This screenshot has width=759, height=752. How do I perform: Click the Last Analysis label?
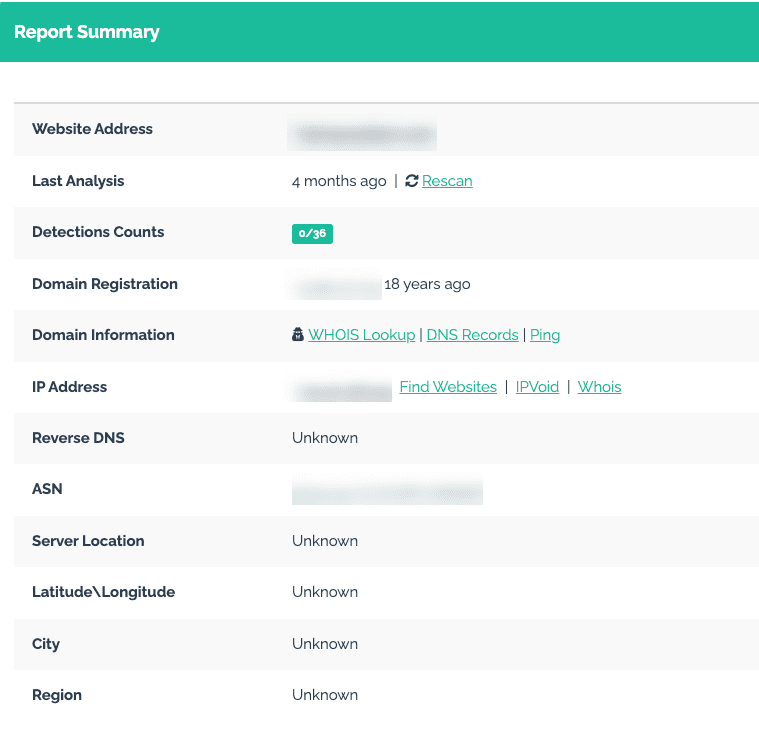click(x=78, y=181)
